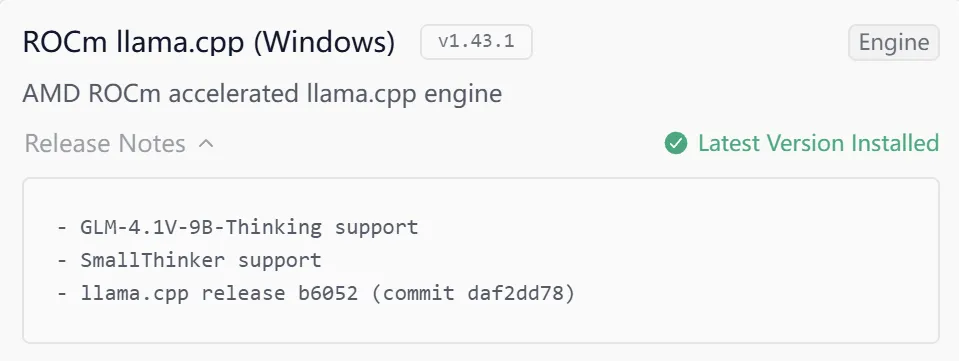This screenshot has height=361, width=959.
Task: Click the Engine tag badge
Action: pos(894,42)
